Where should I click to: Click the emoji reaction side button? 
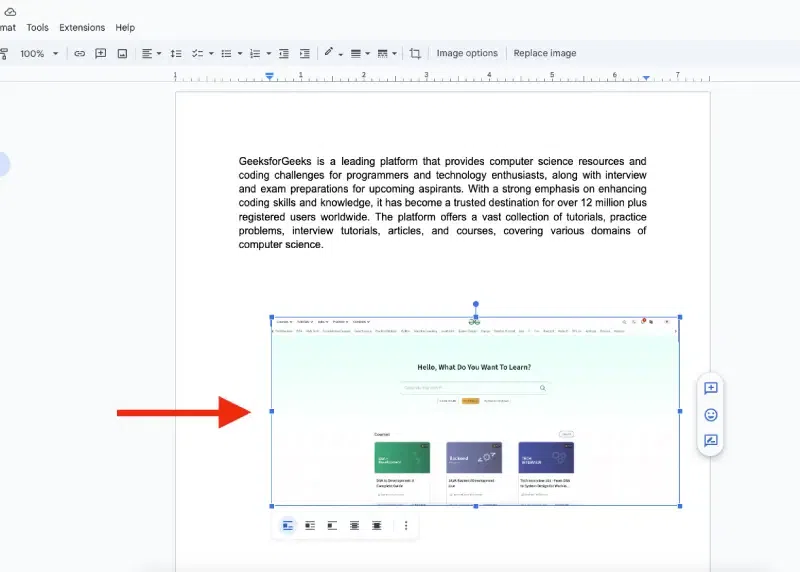pos(711,415)
